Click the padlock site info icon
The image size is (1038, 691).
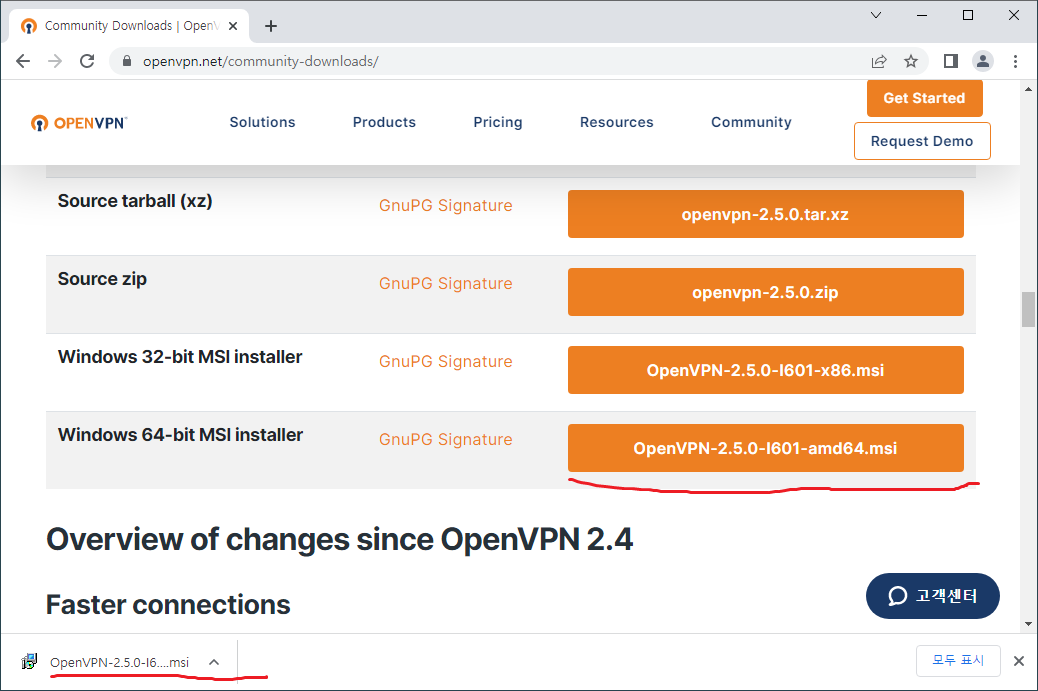click(x=126, y=62)
